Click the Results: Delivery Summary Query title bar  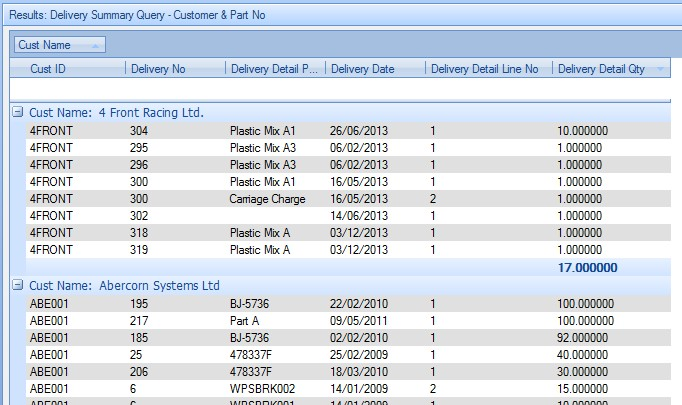138,15
